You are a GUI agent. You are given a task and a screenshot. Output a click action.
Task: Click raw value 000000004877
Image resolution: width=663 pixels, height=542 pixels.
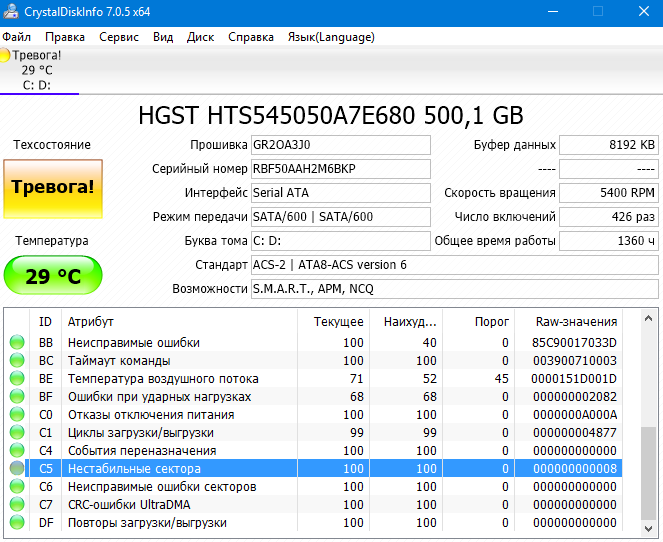point(575,433)
